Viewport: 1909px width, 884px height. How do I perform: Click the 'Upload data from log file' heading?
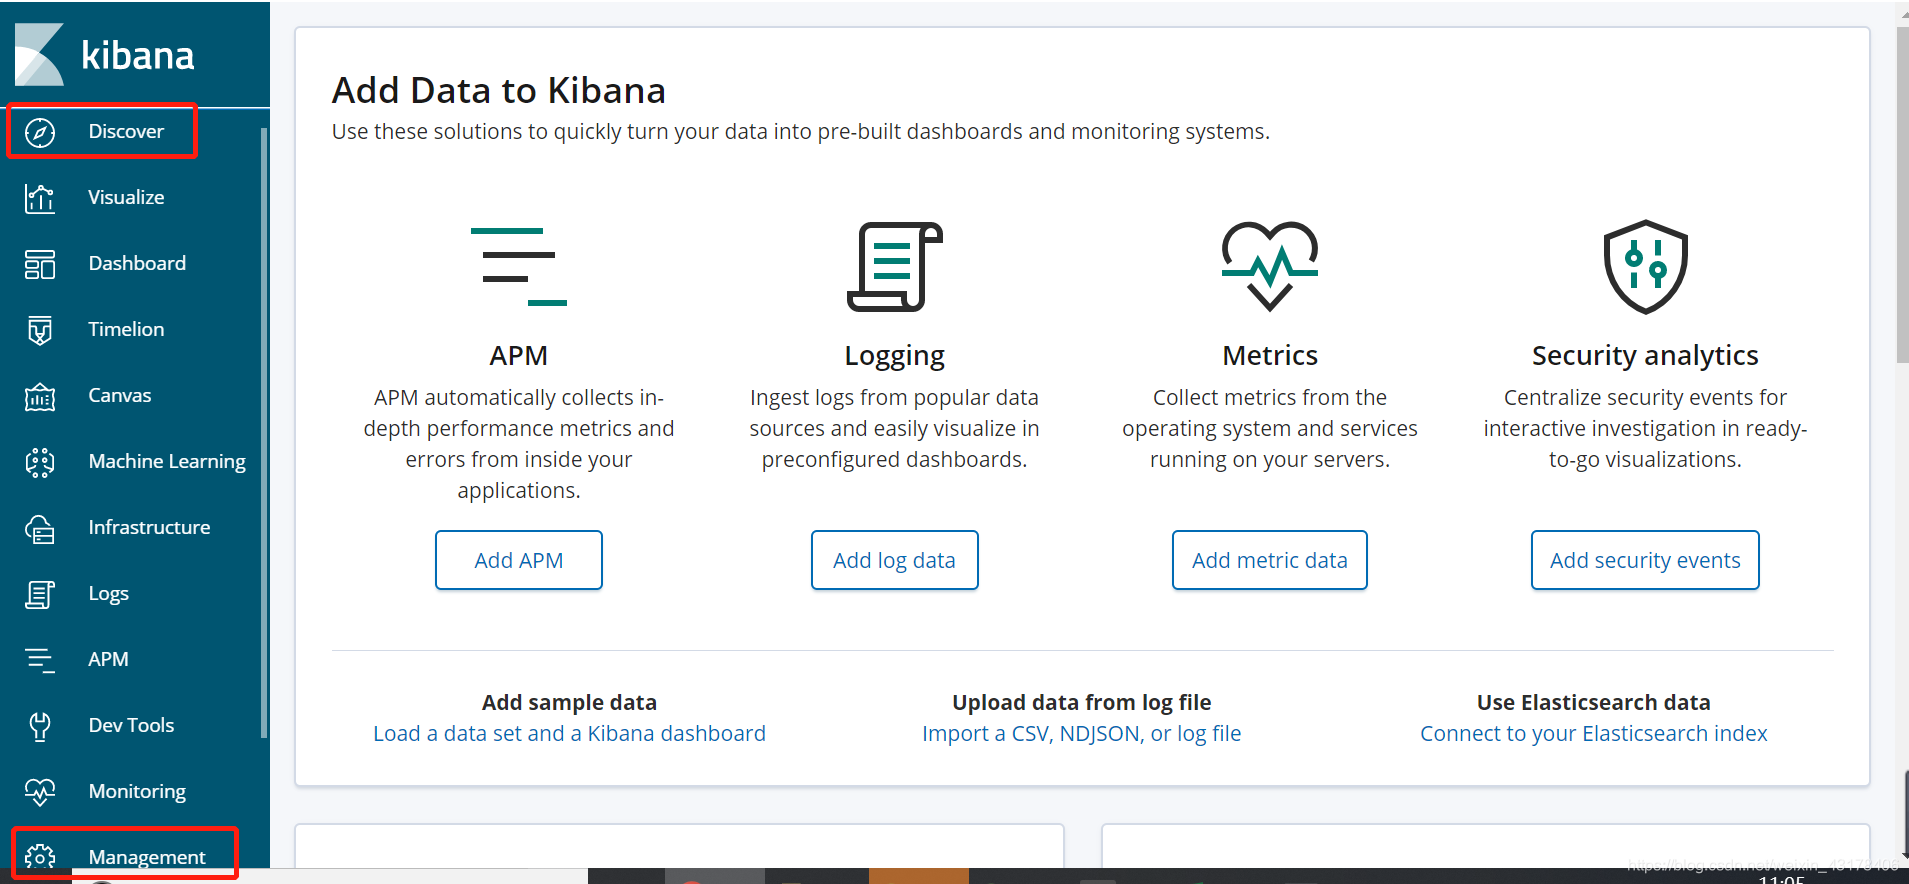coord(1082,702)
